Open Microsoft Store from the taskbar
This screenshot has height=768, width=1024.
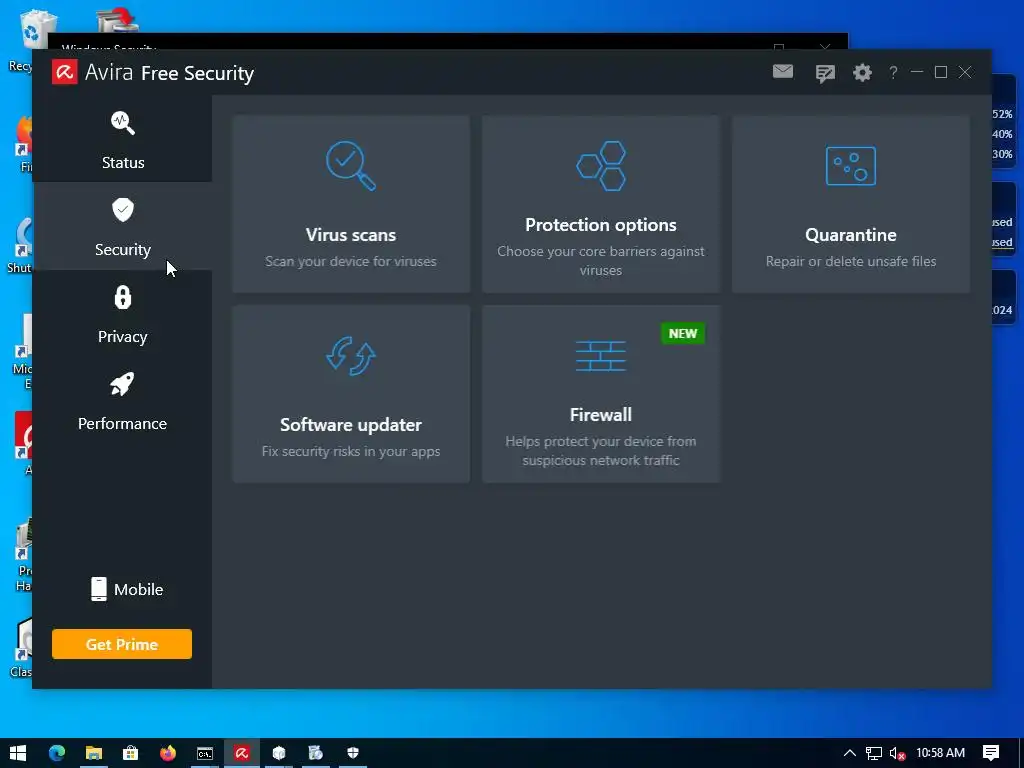[x=131, y=753]
